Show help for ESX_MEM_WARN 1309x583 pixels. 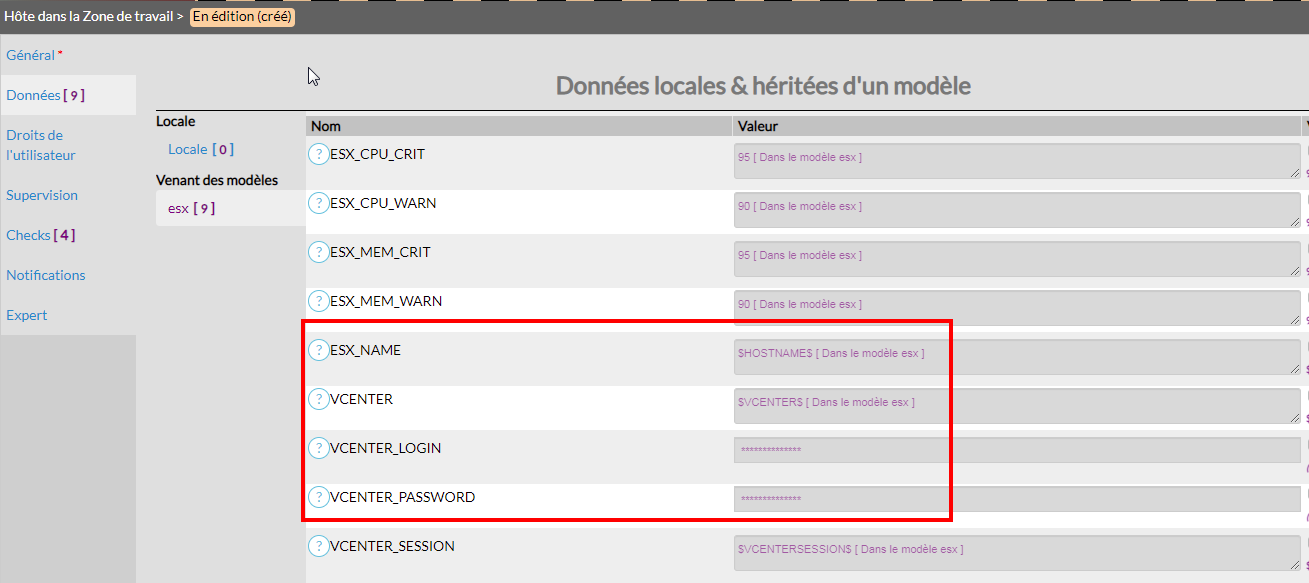click(x=318, y=301)
